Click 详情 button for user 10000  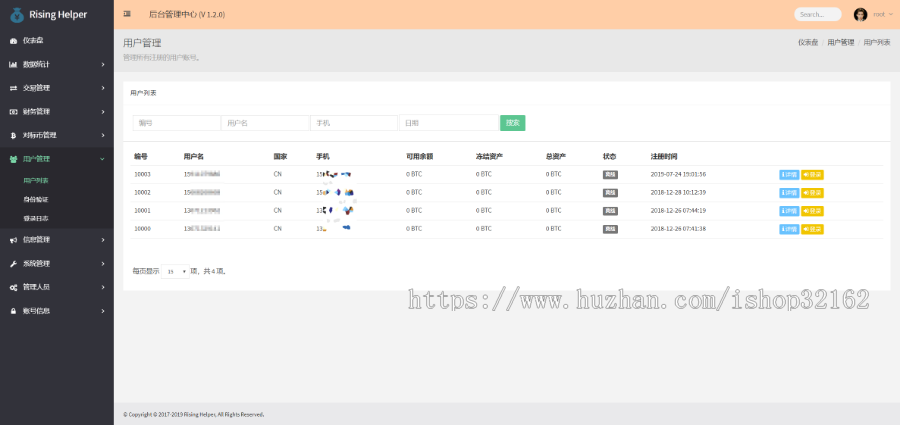point(789,229)
